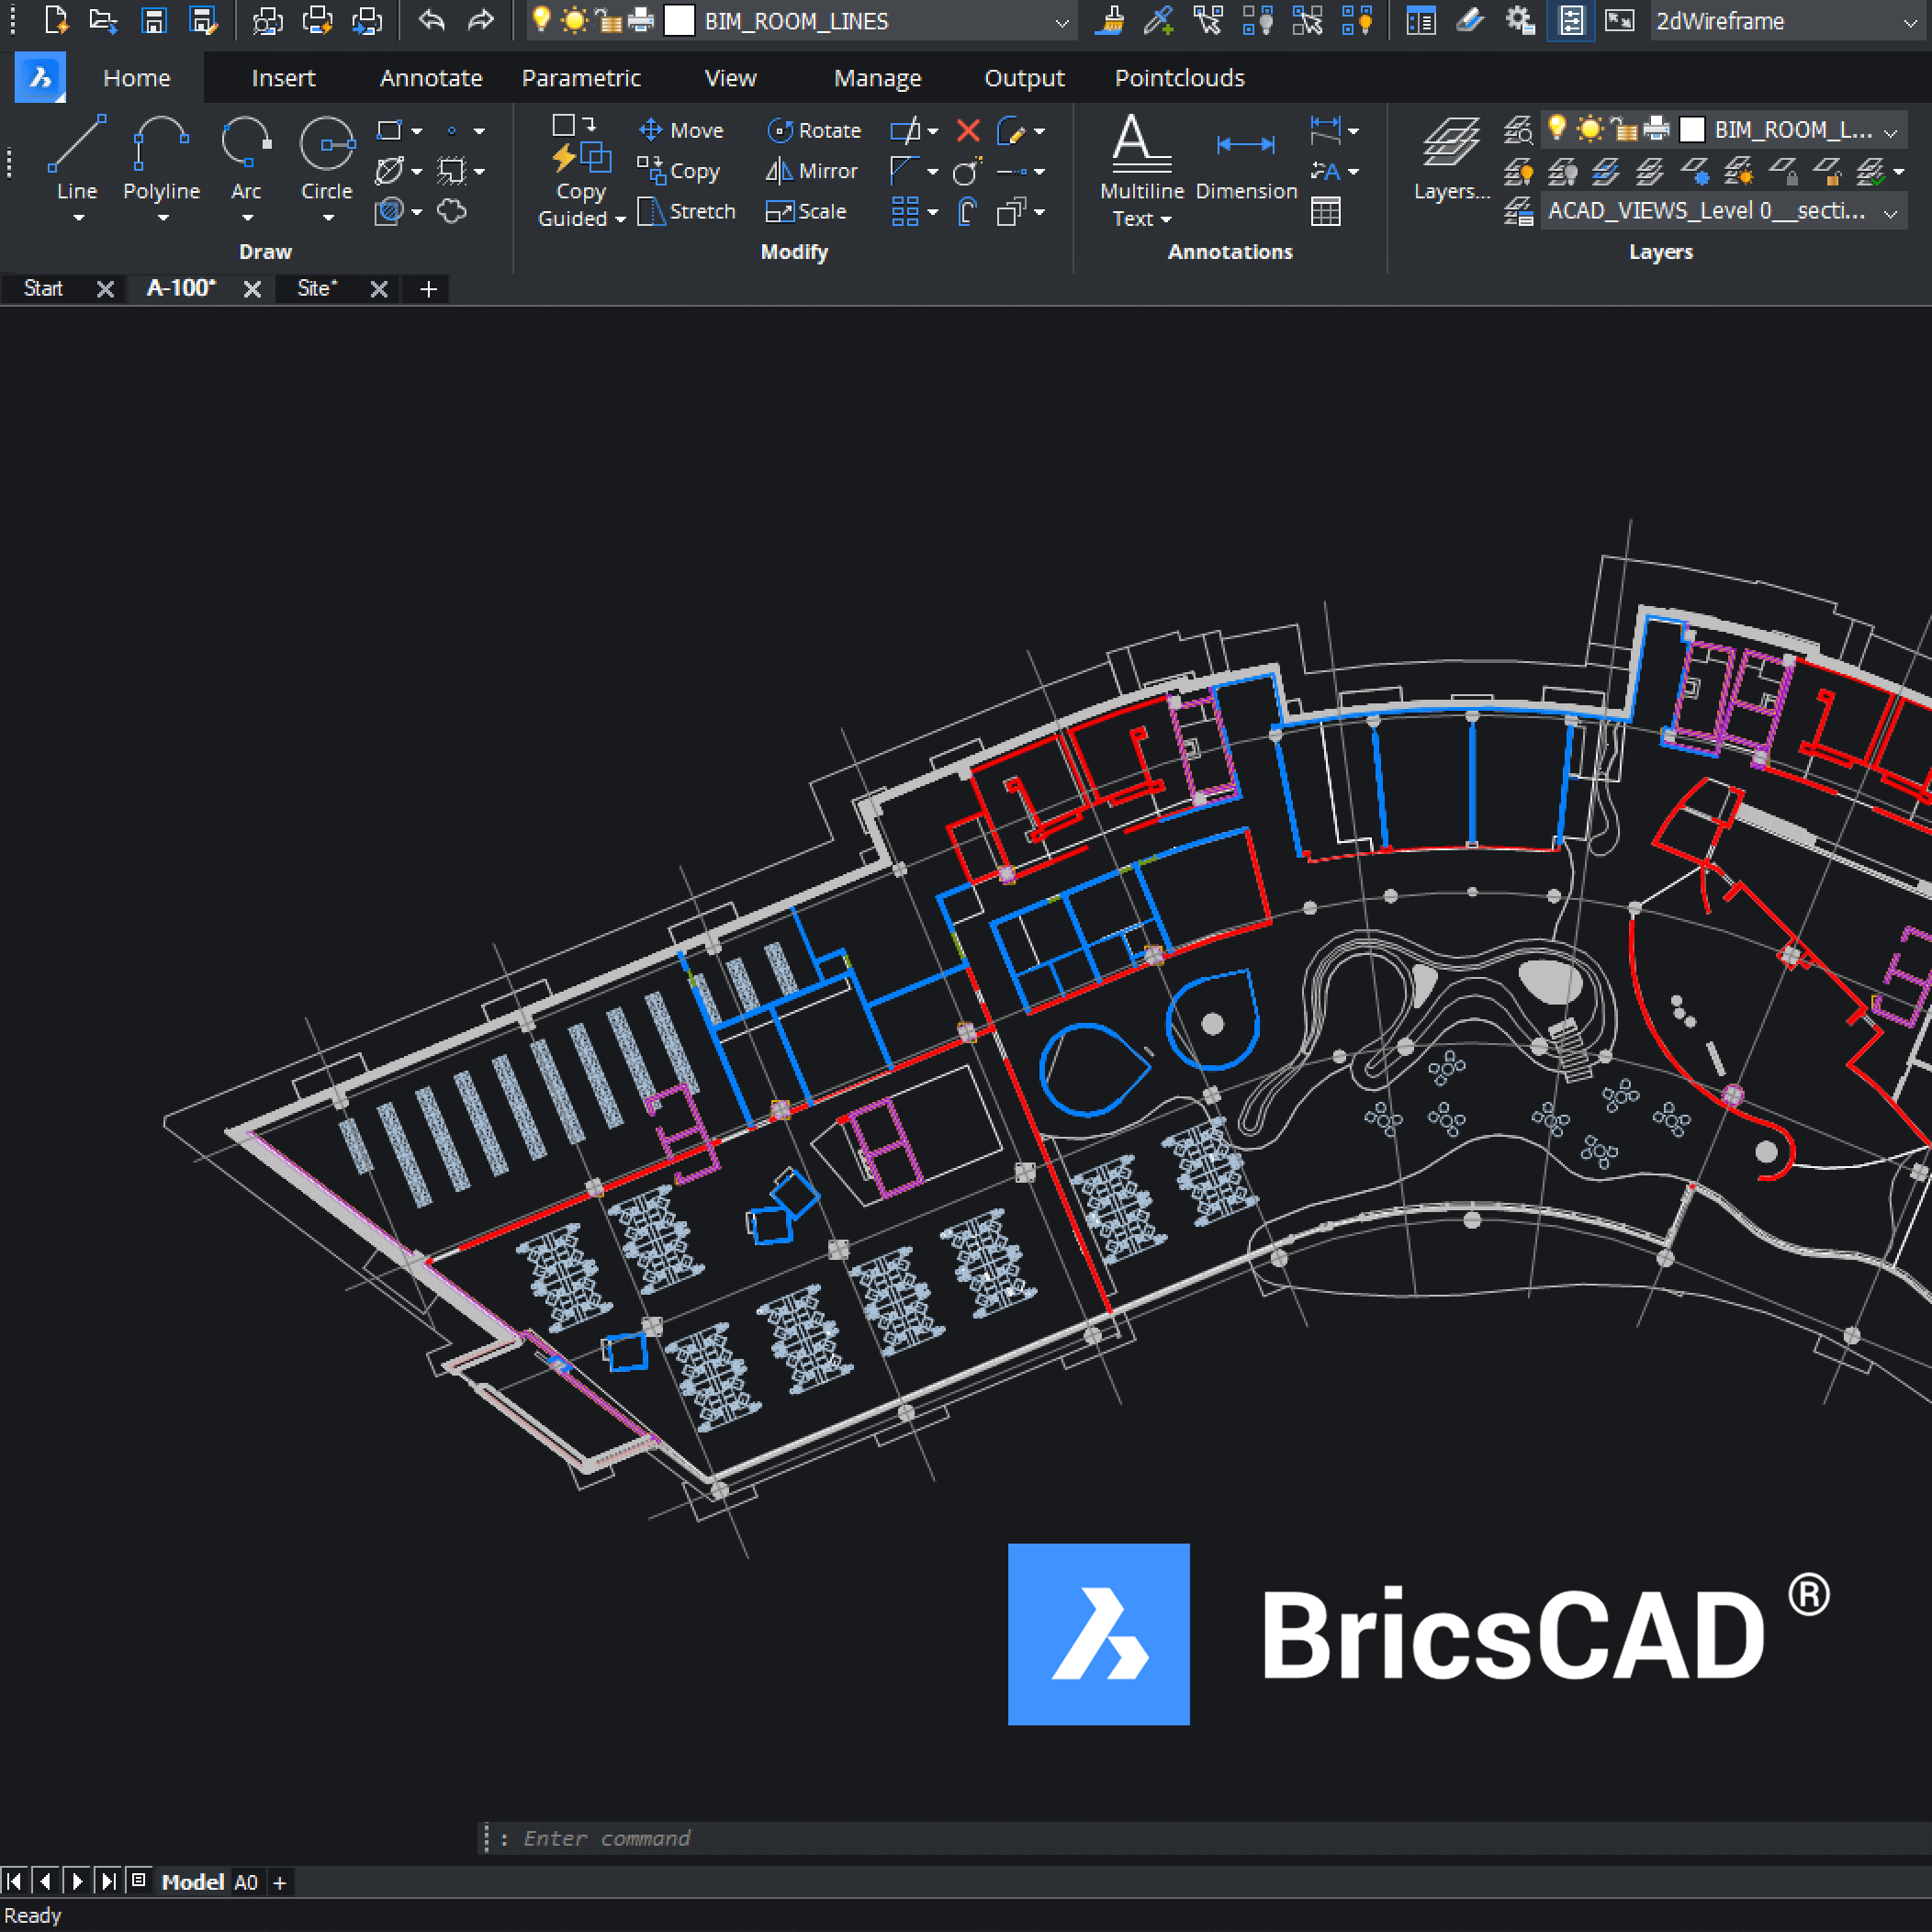Click the eyedropper Add Selected icon
Image resolution: width=1932 pixels, height=1932 pixels.
[1158, 20]
